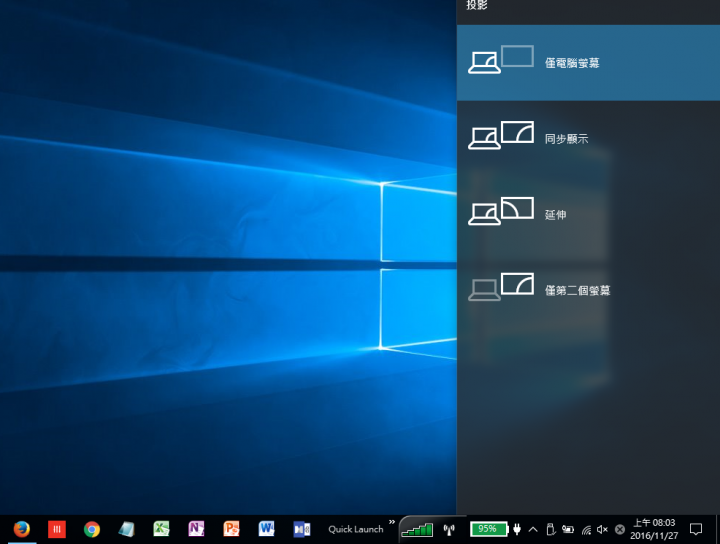Open Google Chrome from the taskbar
The image size is (720, 544).
coord(92,529)
